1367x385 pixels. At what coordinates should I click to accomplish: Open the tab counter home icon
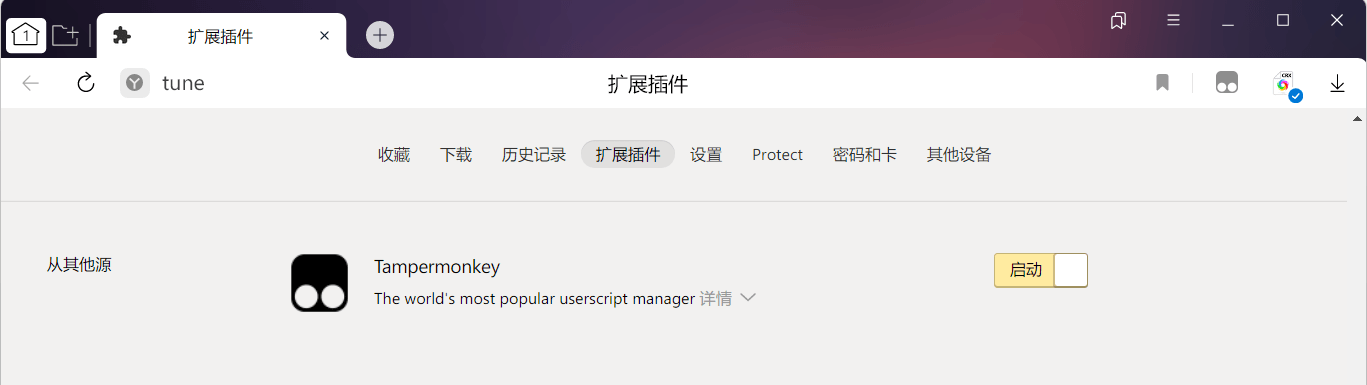[26, 36]
